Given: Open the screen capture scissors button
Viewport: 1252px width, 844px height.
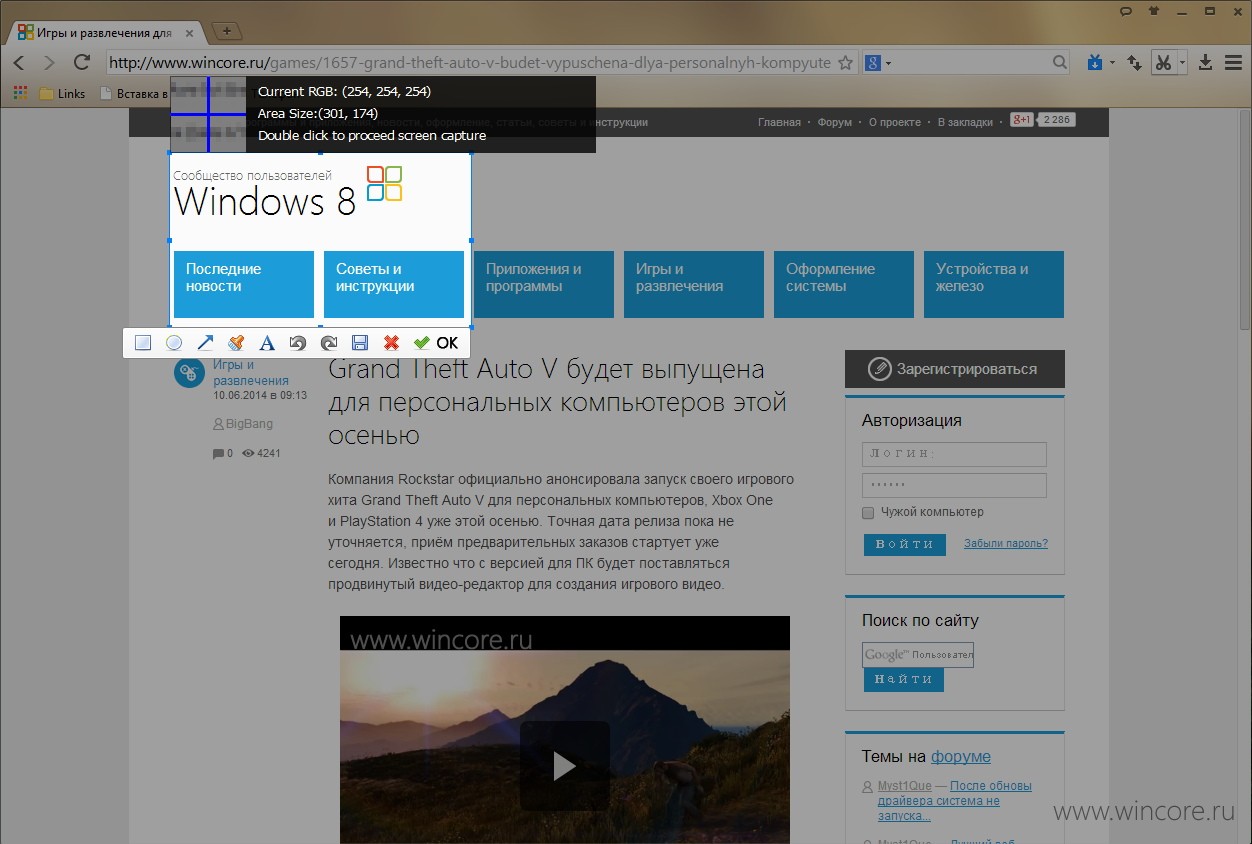Looking at the screenshot, I should (1162, 63).
